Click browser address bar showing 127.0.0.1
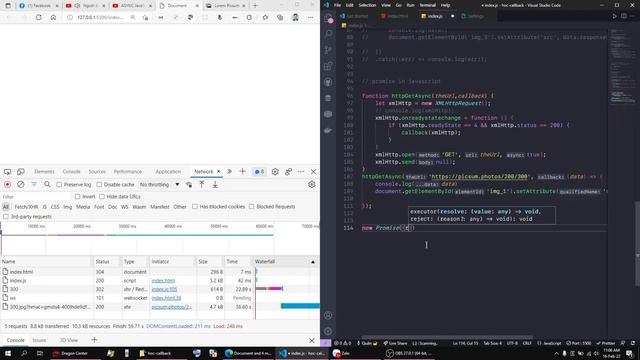640x360 pixels. tap(100, 18)
